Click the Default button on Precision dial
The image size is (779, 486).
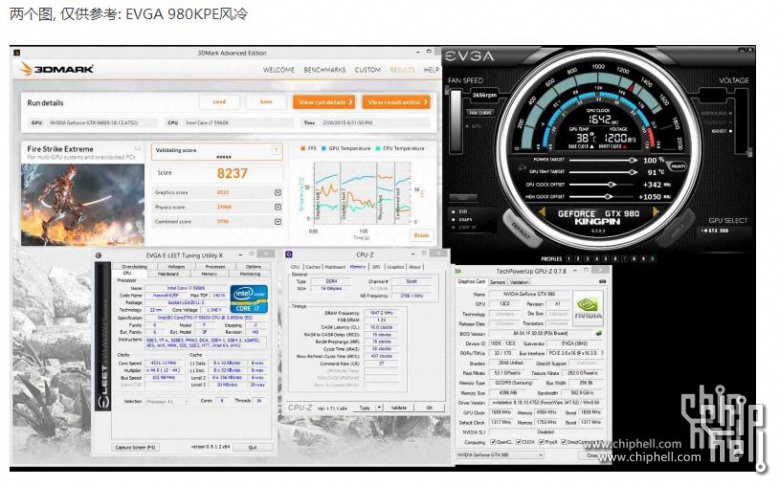point(520,230)
